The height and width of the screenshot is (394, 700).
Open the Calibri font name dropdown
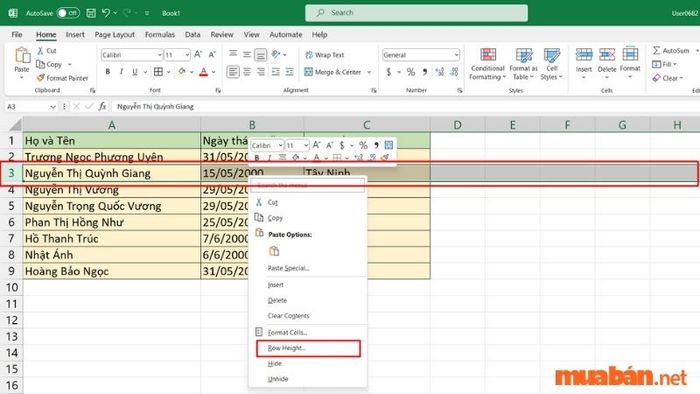(x=159, y=55)
